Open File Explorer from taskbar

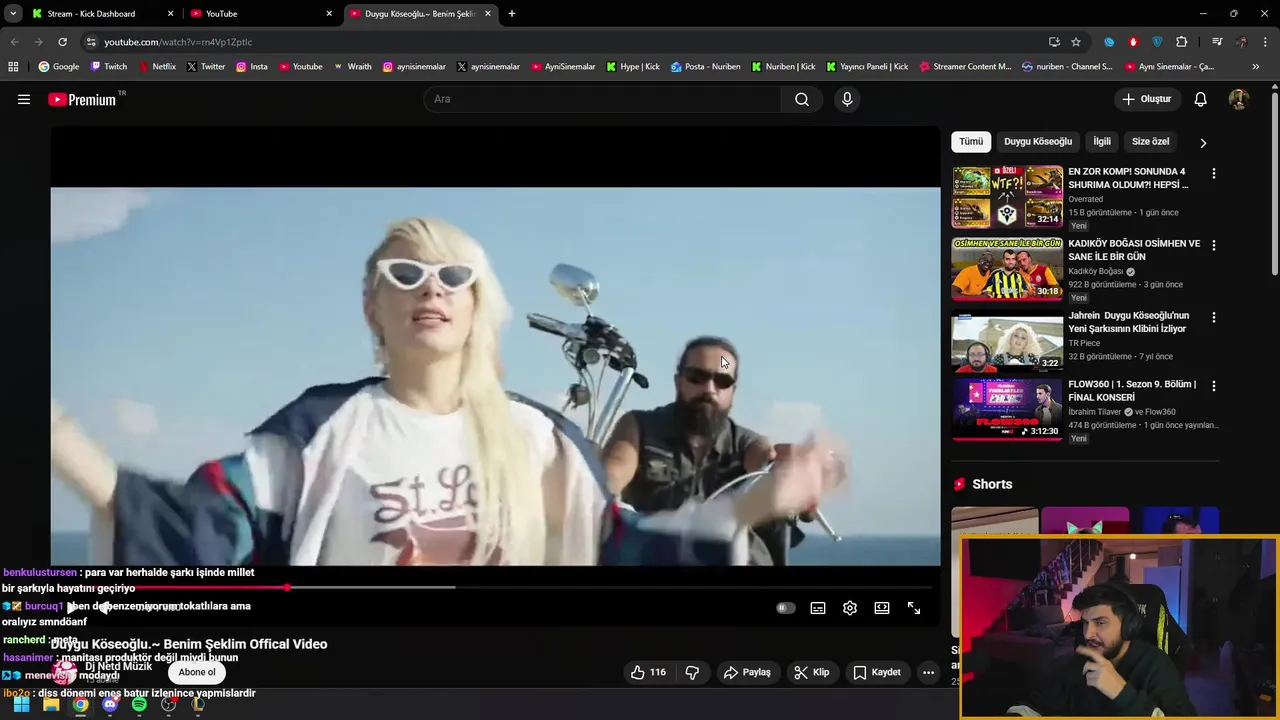point(51,704)
